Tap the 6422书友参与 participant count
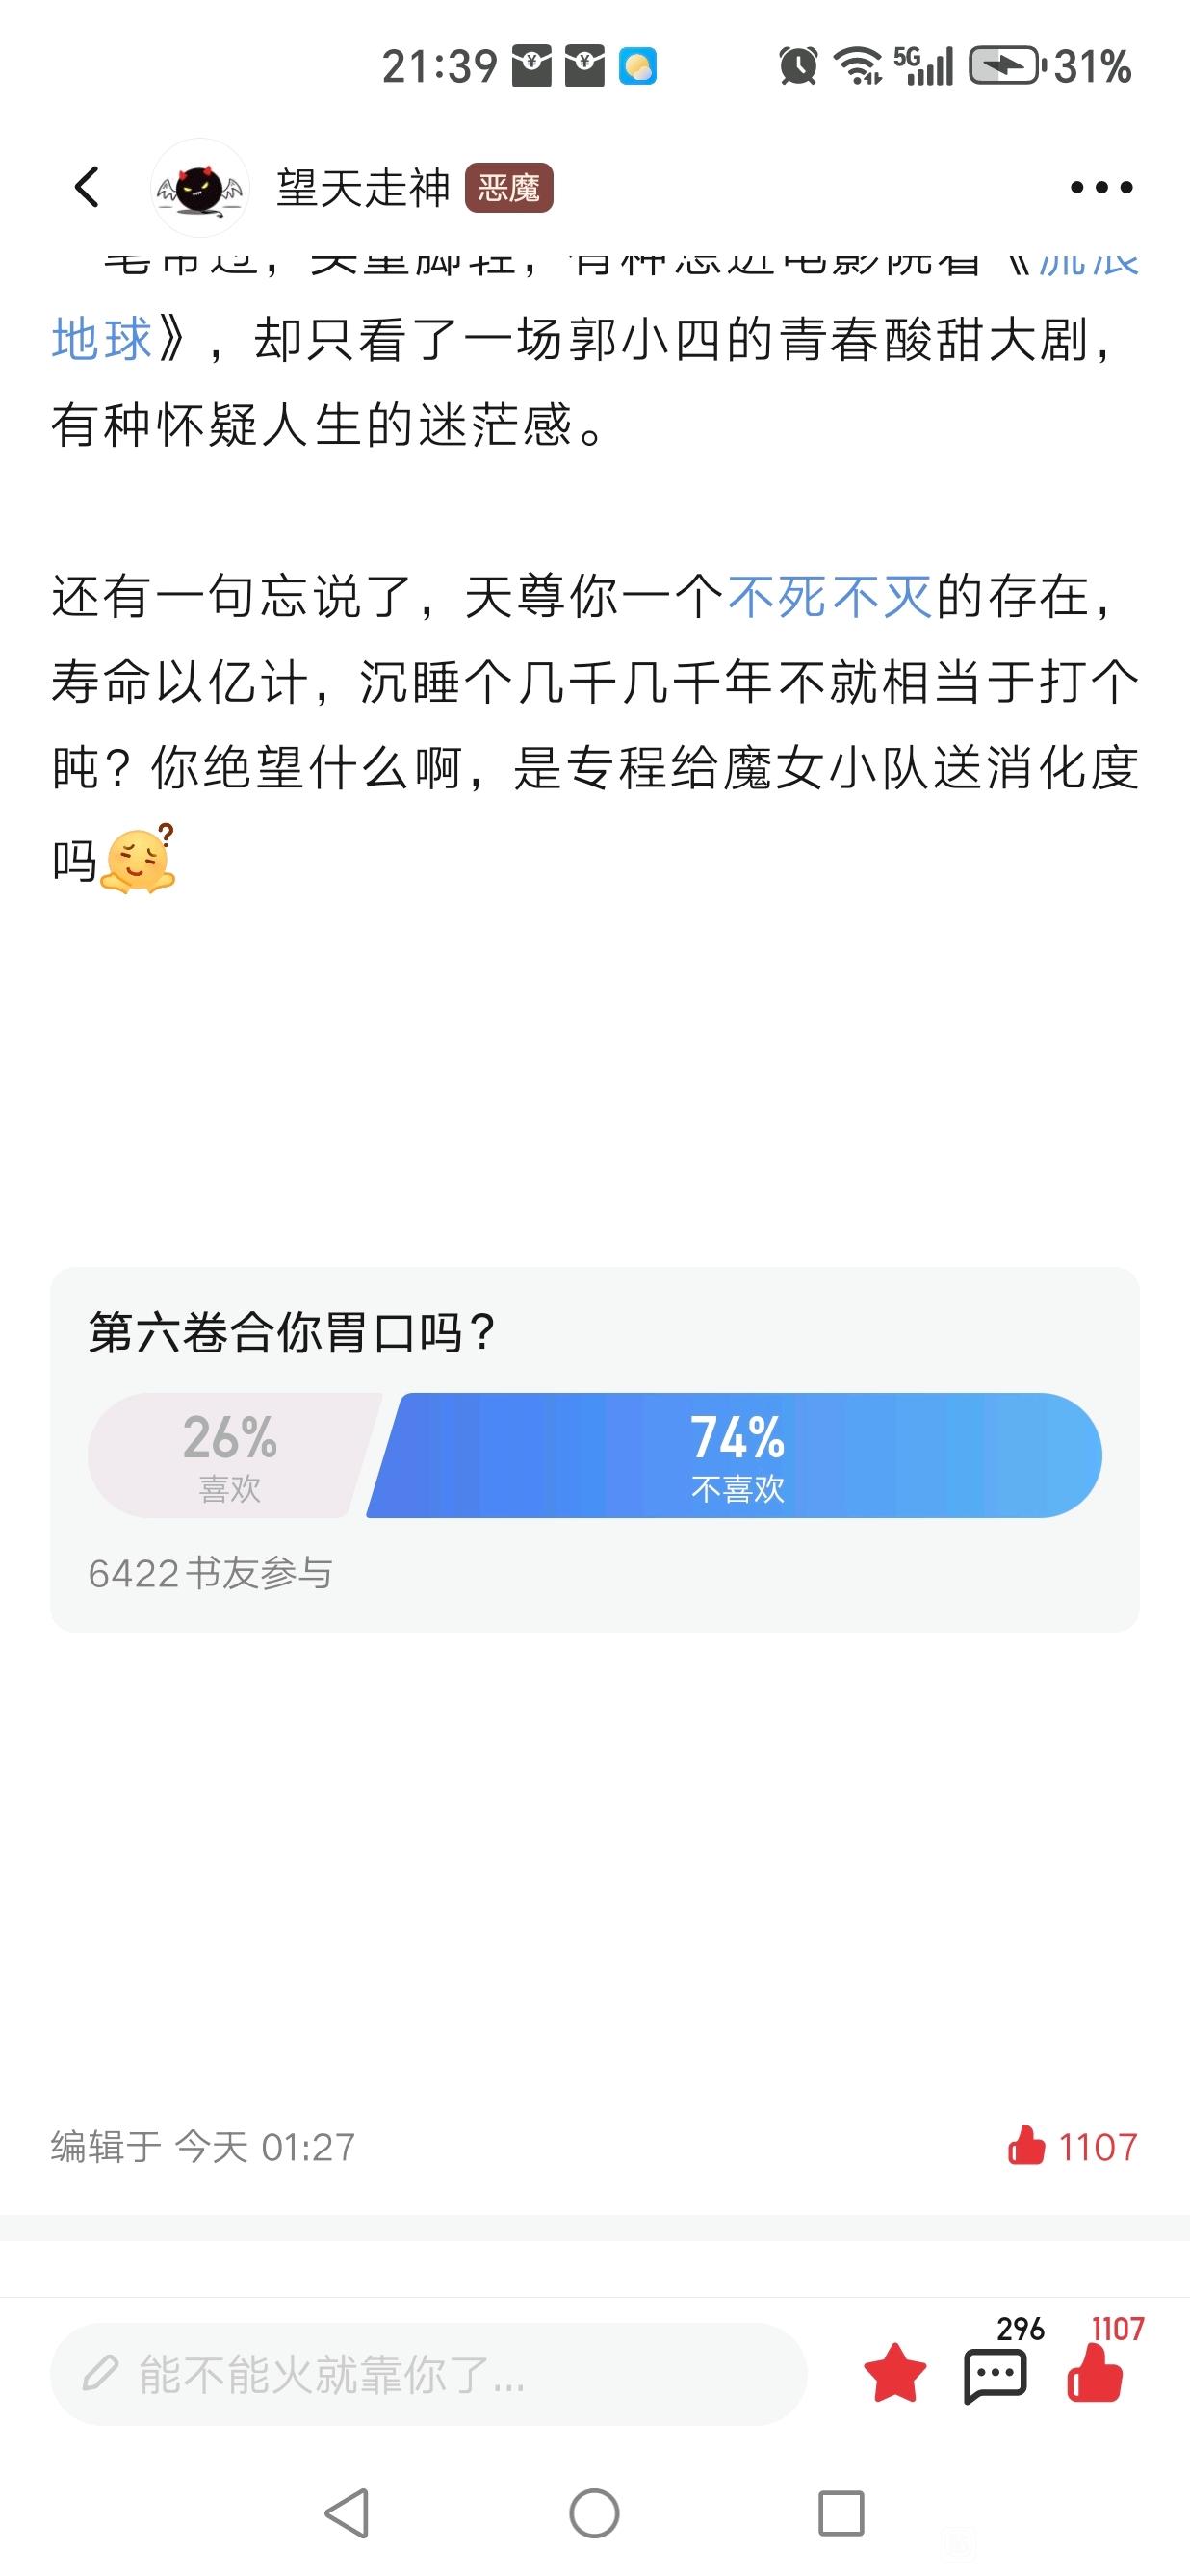Viewport: 1190px width, 2576px height. point(210,1574)
